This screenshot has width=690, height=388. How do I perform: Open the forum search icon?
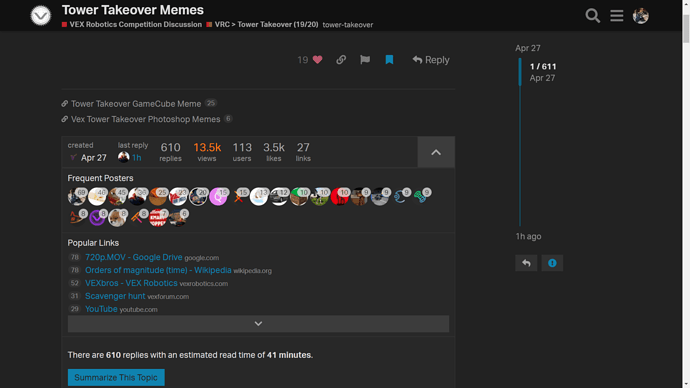pyautogui.click(x=592, y=15)
